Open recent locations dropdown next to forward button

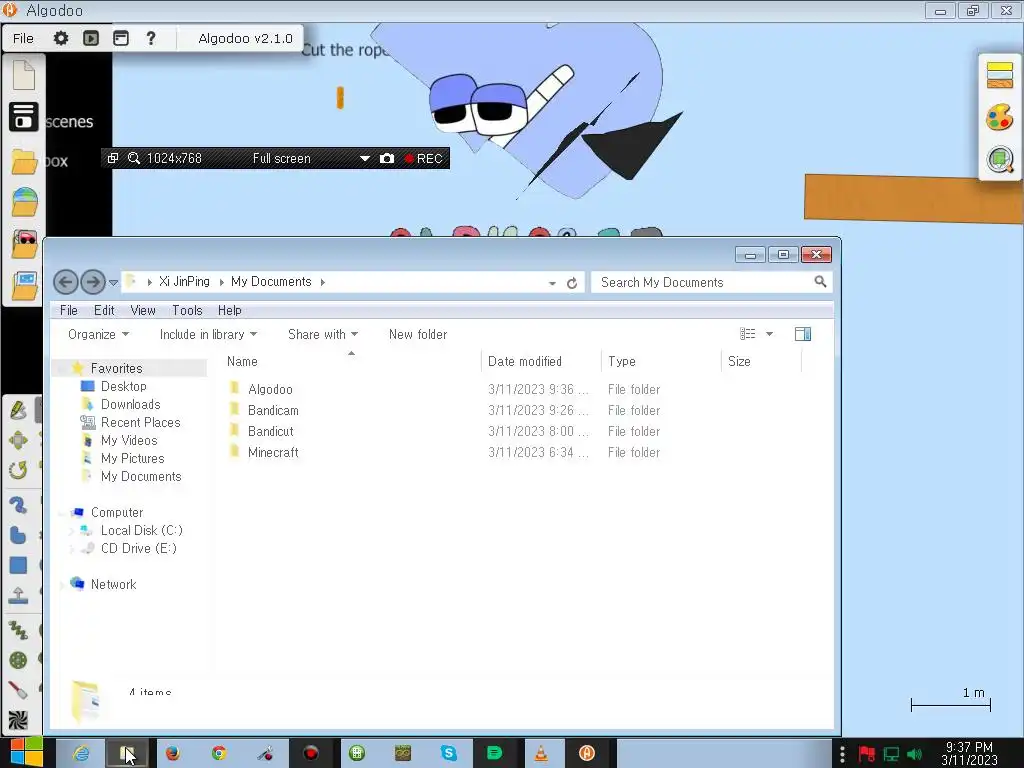[113, 283]
